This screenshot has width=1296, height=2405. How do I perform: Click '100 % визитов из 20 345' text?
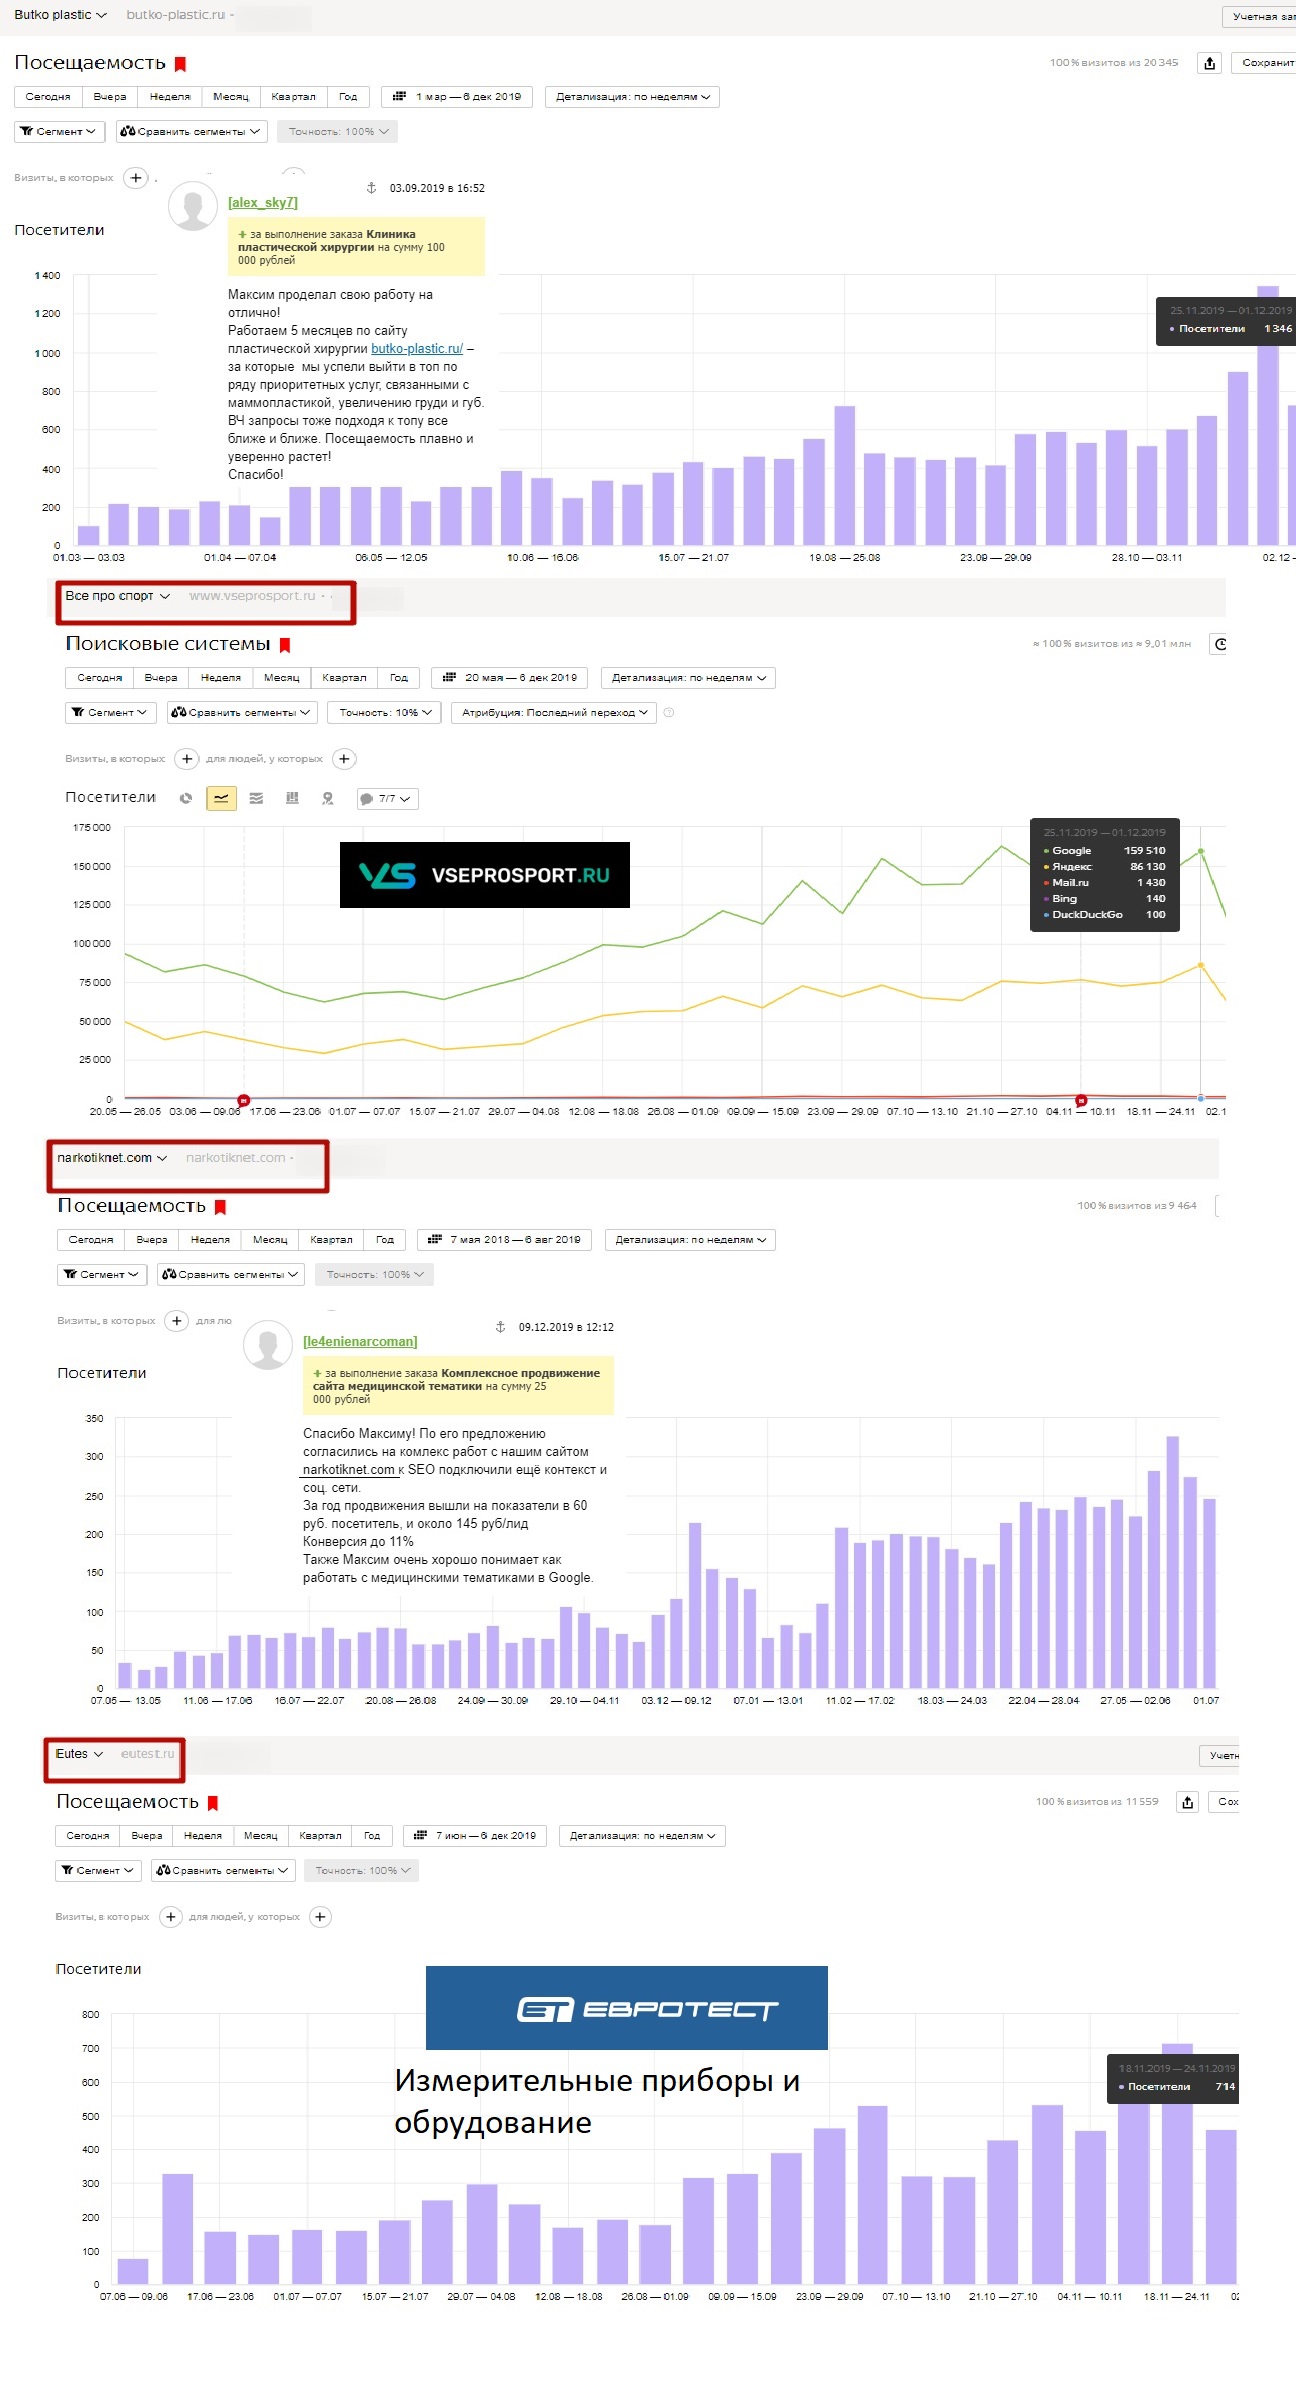[x=1114, y=63]
